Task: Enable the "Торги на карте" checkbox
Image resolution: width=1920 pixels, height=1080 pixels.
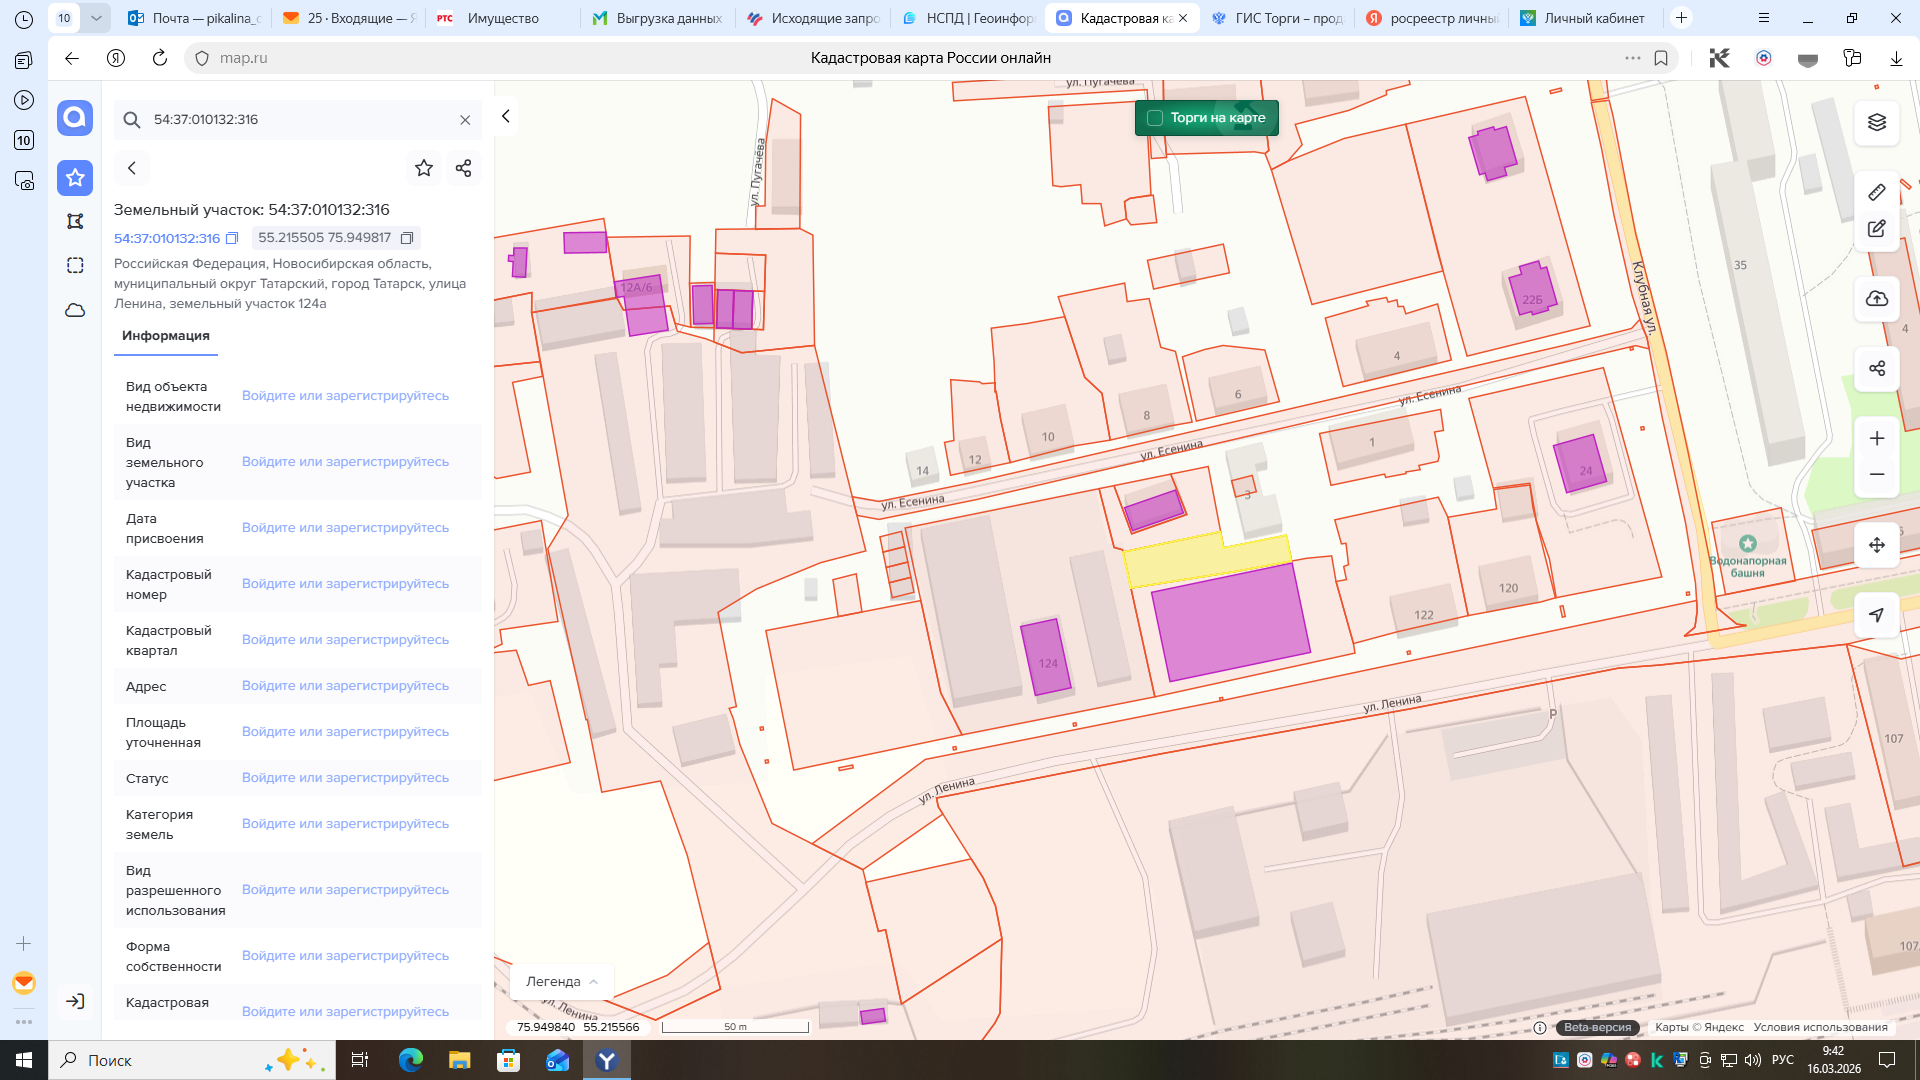Action: pyautogui.click(x=1154, y=118)
